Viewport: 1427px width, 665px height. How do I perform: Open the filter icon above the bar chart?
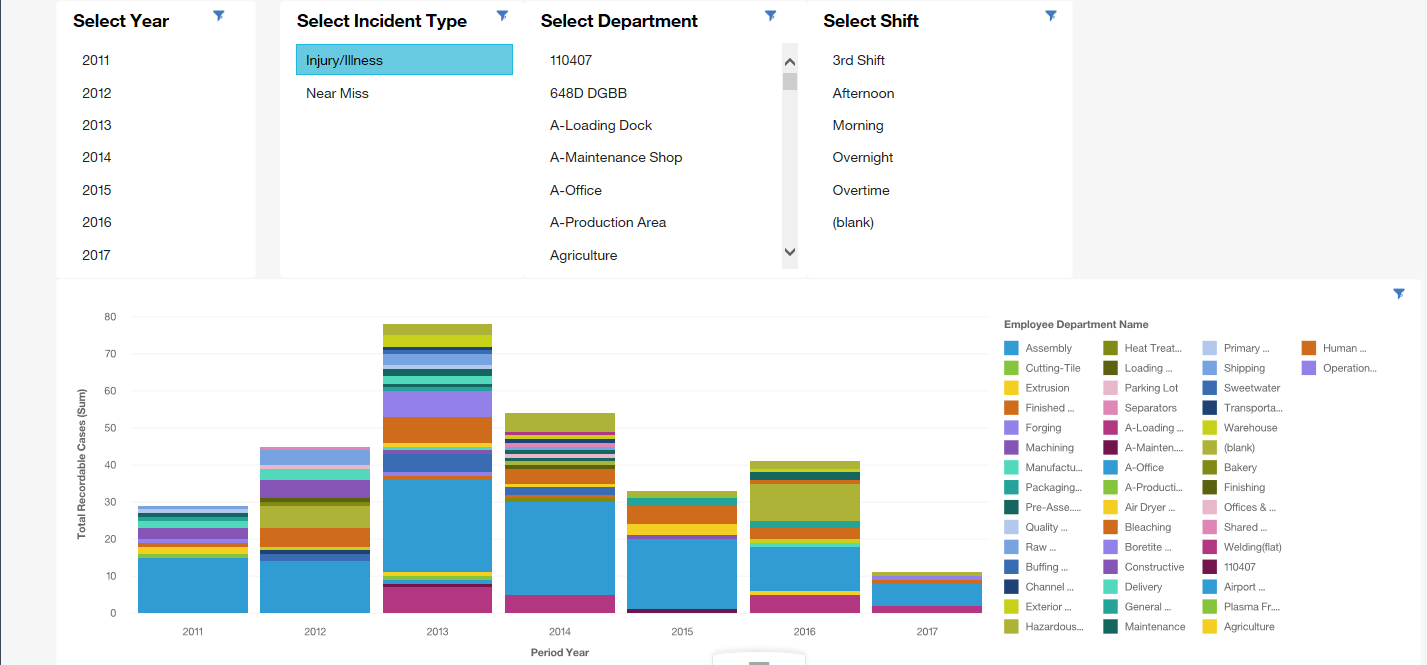1398,293
